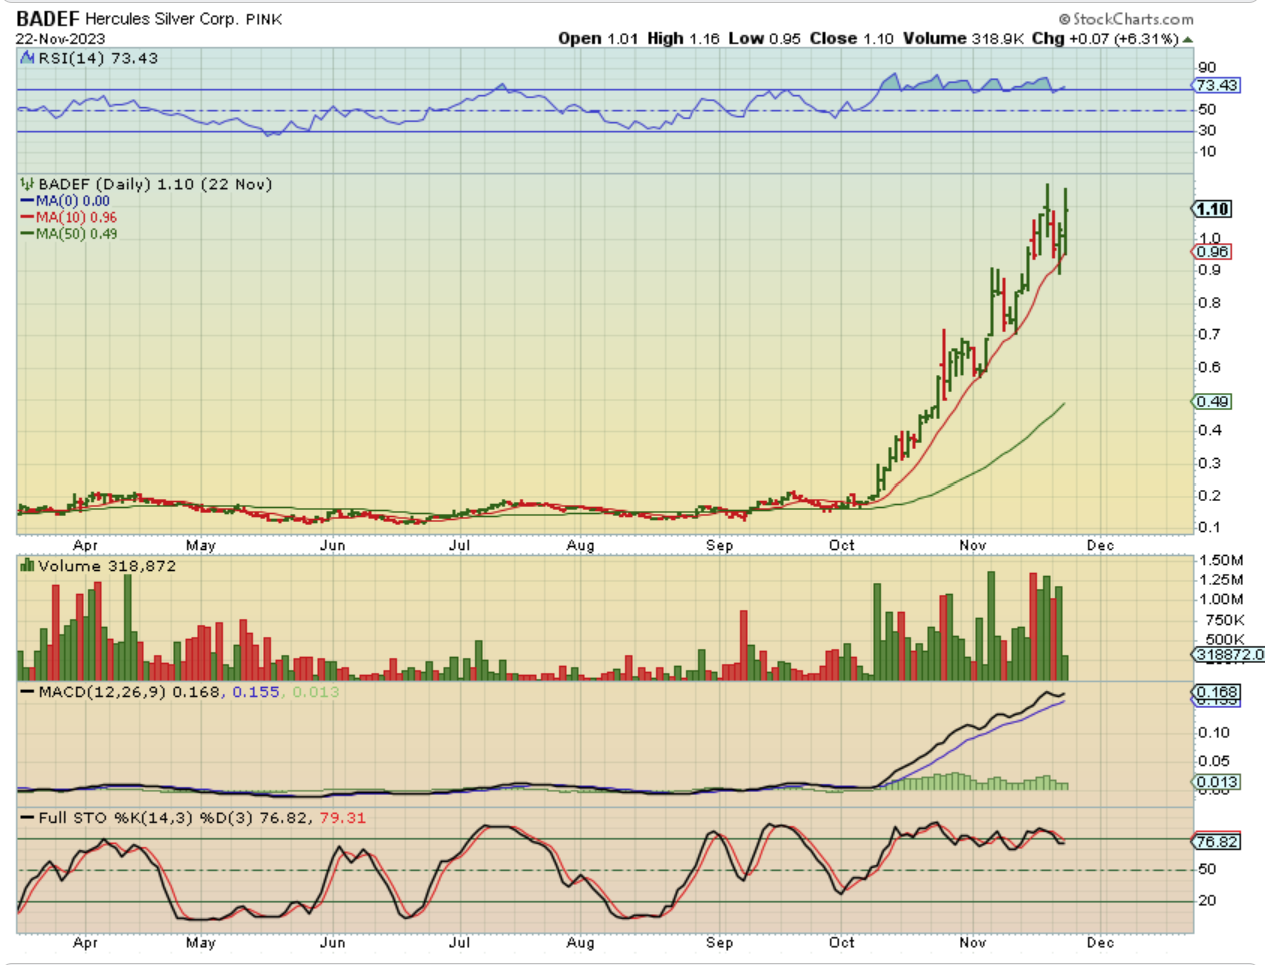The width and height of the screenshot is (1266, 966).
Task: Click the green 0.49 MA(50) price tag
Action: point(1212,402)
